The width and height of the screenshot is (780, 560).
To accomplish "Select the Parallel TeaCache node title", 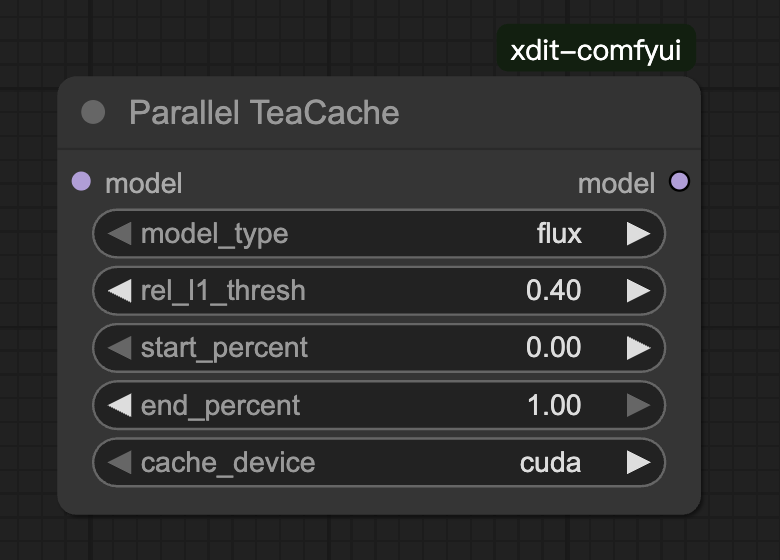I will pyautogui.click(x=264, y=112).
